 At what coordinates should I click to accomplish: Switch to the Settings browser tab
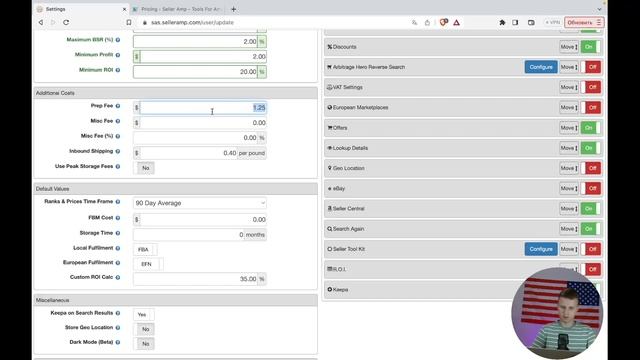(82, 9)
